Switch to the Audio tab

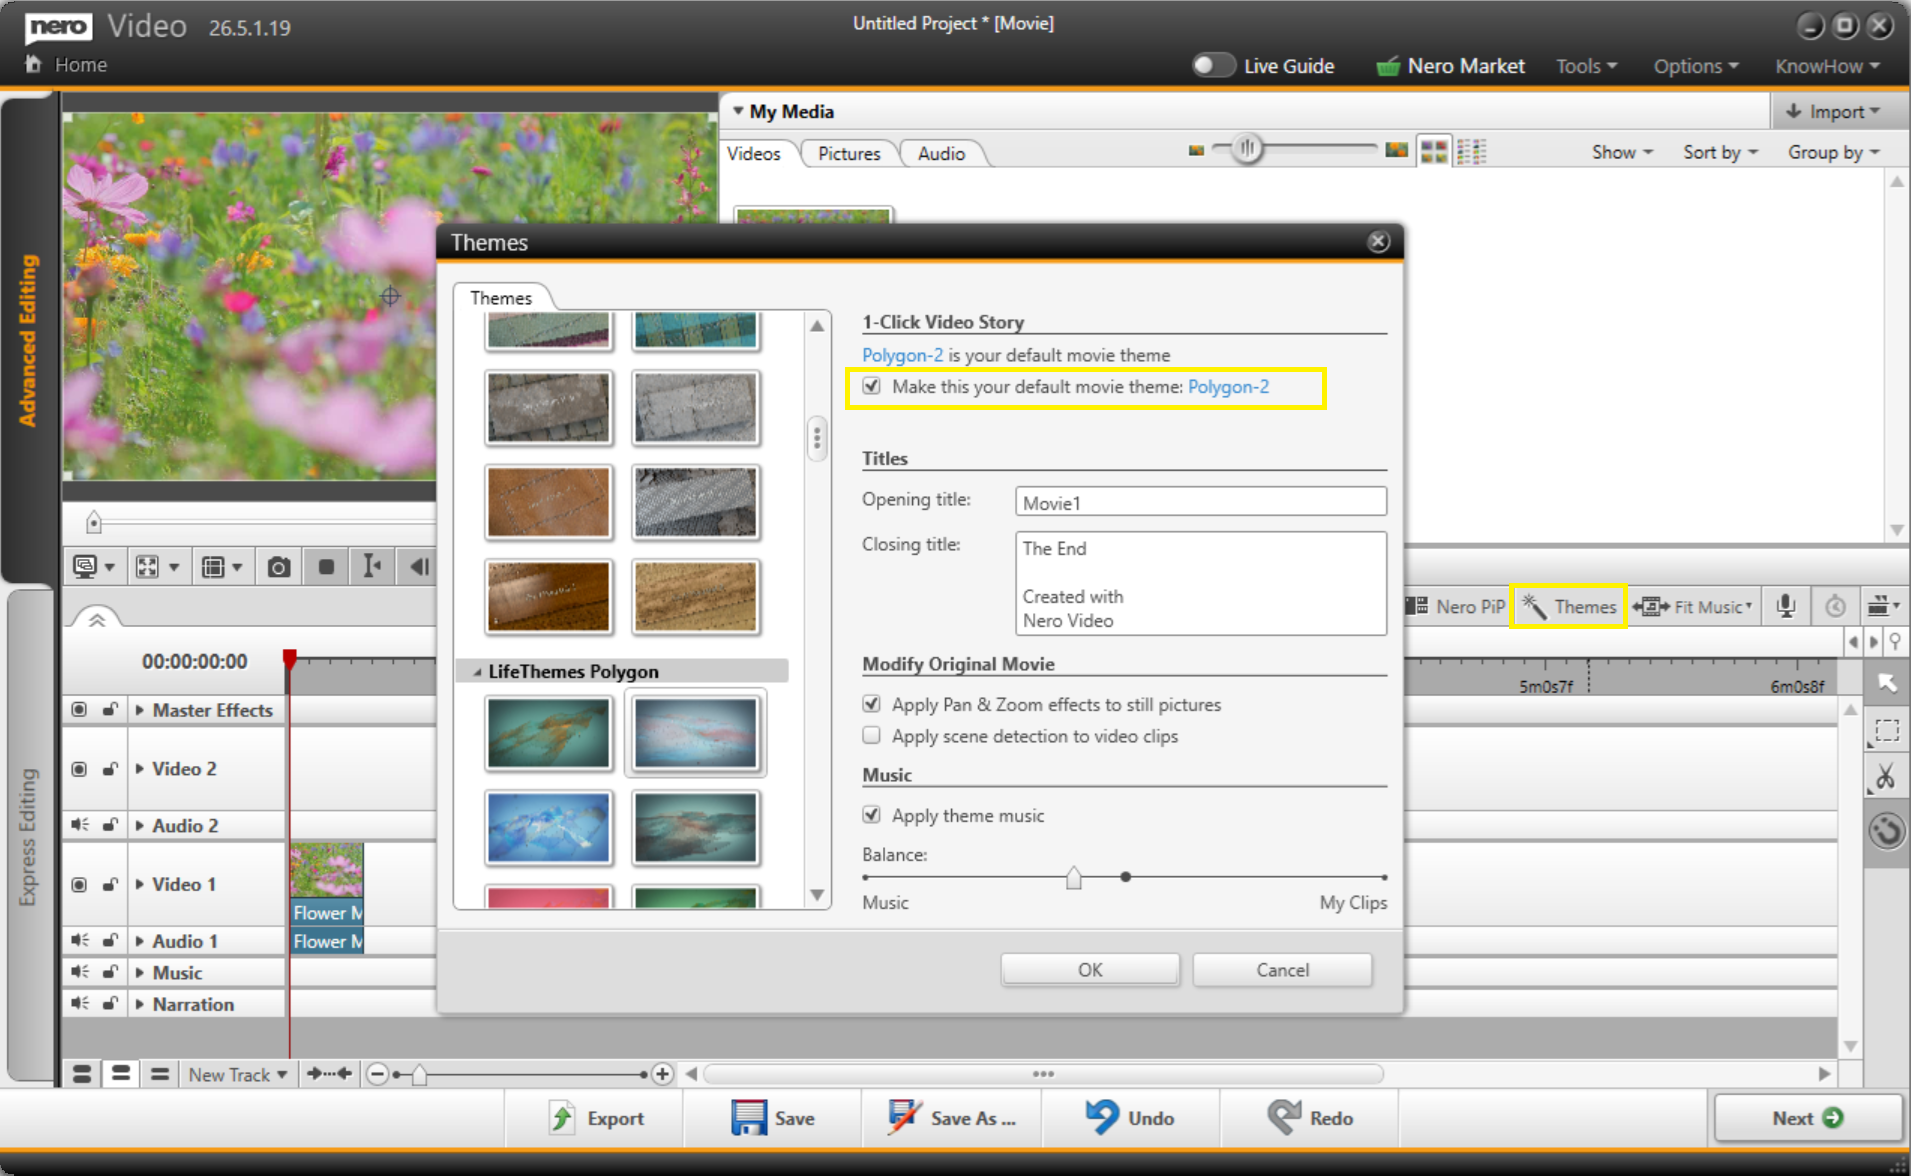click(941, 153)
